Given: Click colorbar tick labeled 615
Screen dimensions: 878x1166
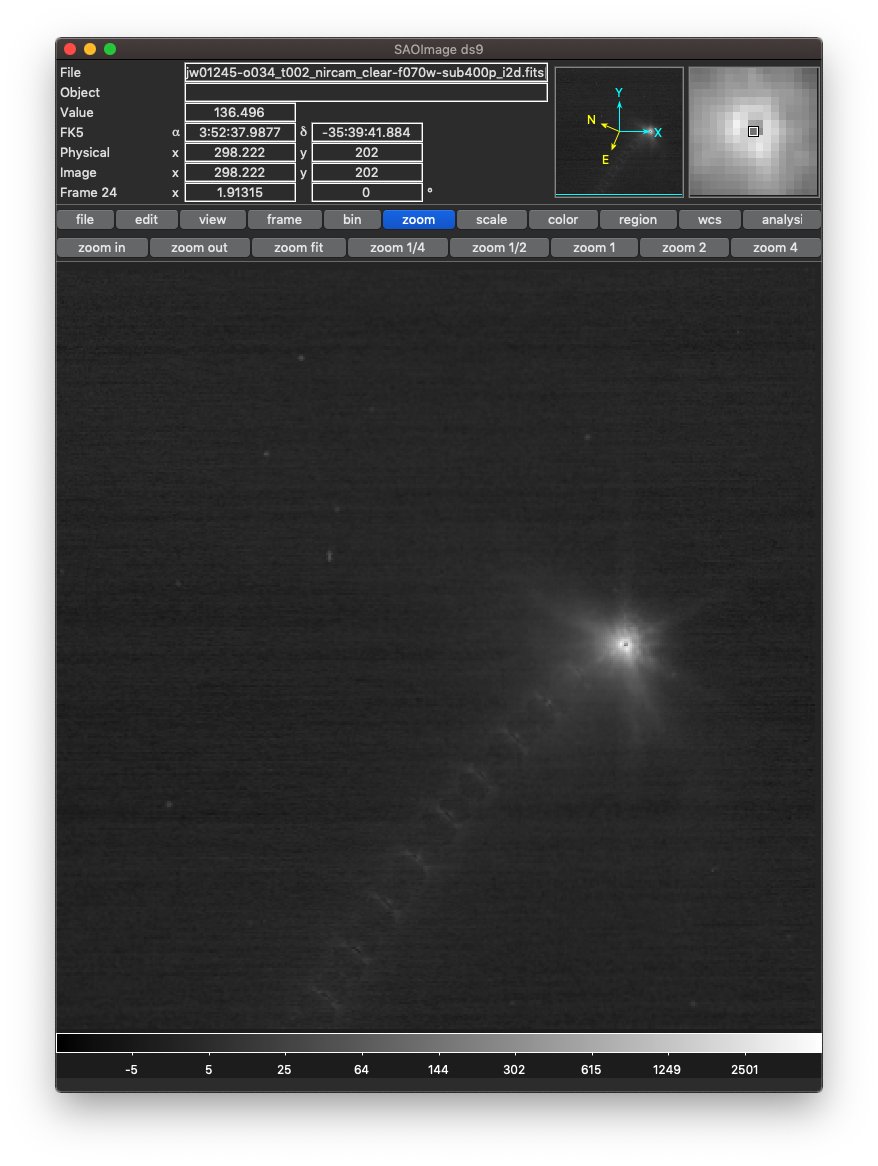Looking at the screenshot, I should (591, 1069).
